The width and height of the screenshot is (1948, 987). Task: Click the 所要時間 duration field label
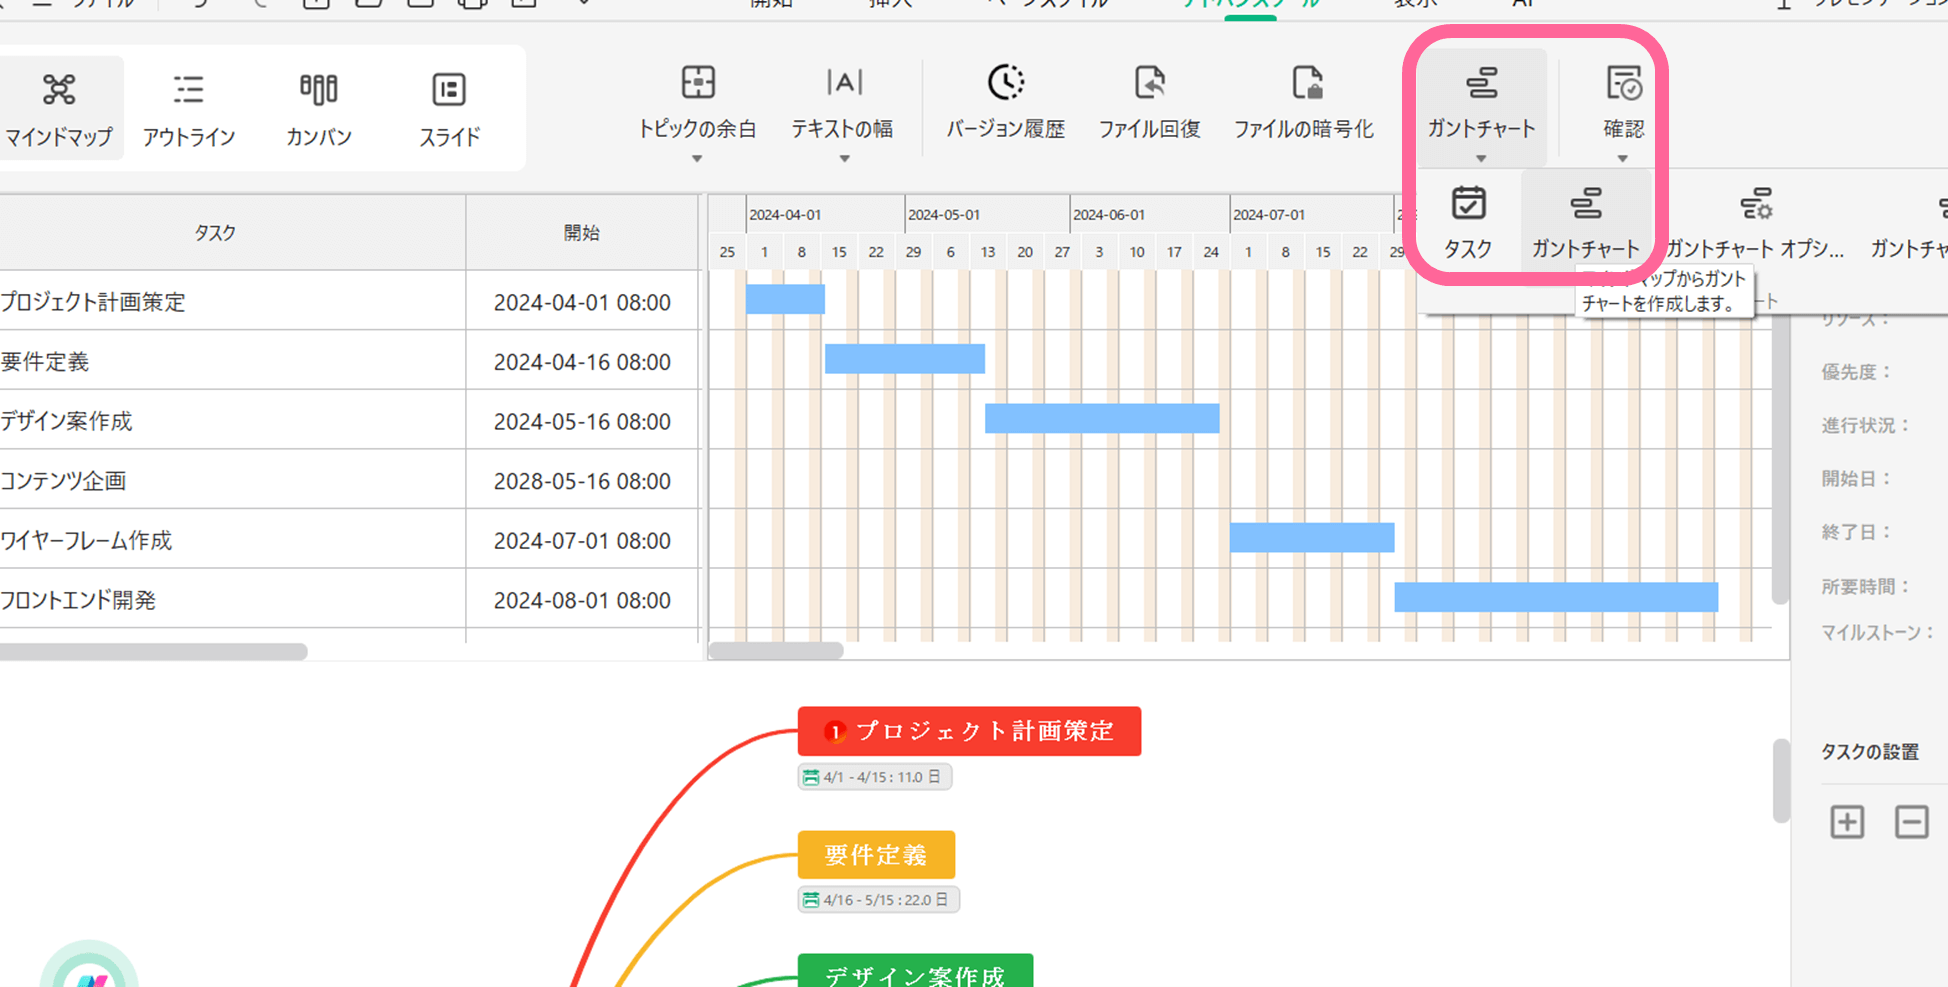pyautogui.click(x=1866, y=586)
